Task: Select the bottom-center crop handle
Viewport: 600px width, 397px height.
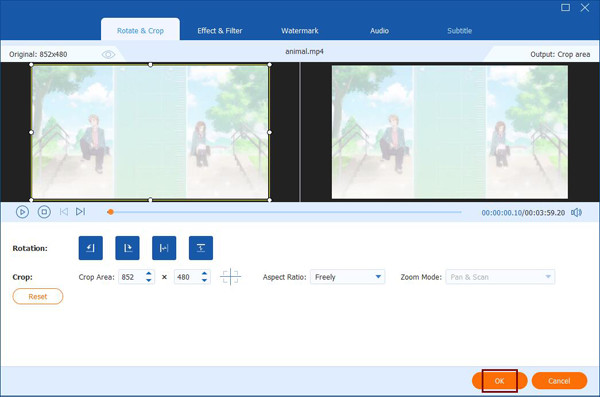Action: pos(150,200)
